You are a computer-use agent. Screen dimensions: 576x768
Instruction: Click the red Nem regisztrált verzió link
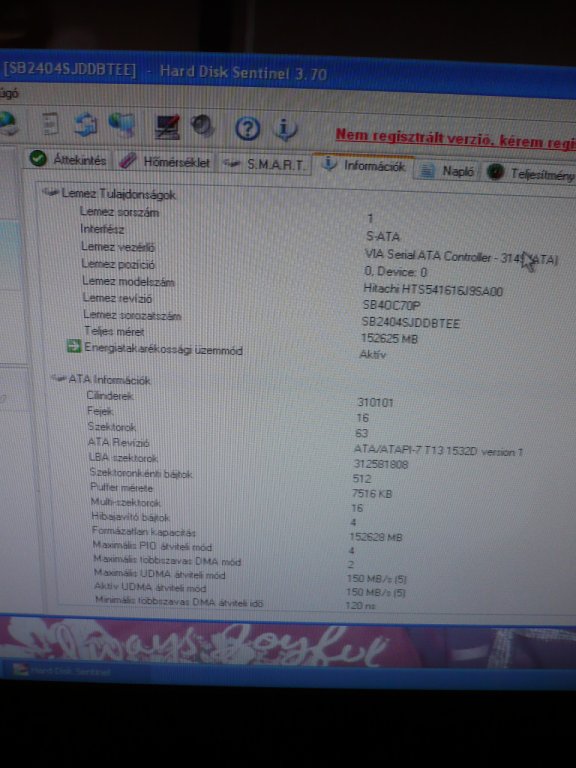[x=456, y=139]
